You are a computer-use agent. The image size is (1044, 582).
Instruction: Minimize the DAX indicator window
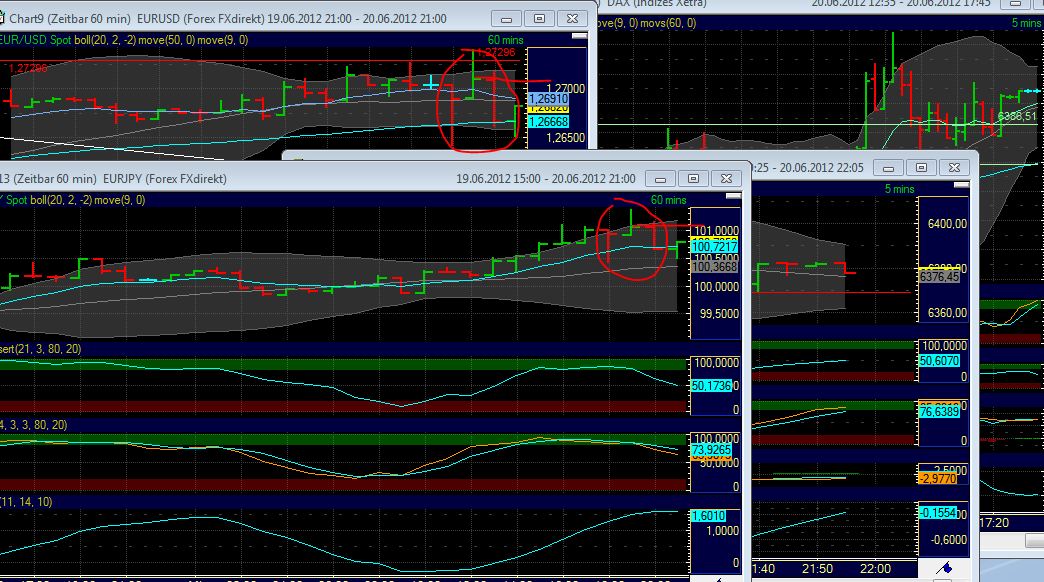tap(887, 167)
